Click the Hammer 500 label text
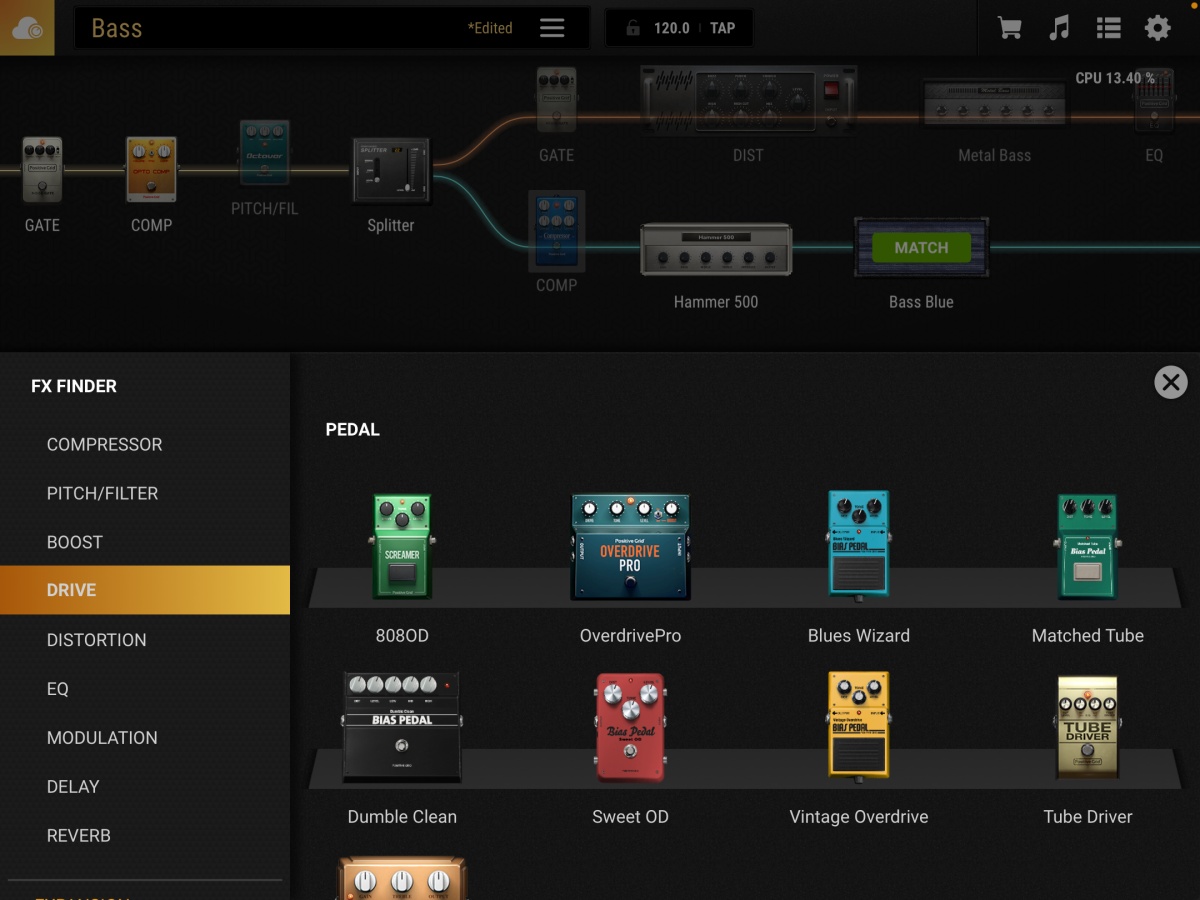1200x900 pixels. 716,302
